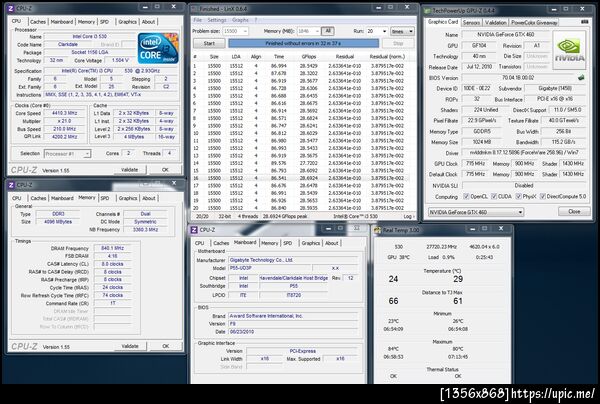Open Memory tab in the Mainboard CPU-Z window
The height and width of the screenshot is (404, 600).
270,243
